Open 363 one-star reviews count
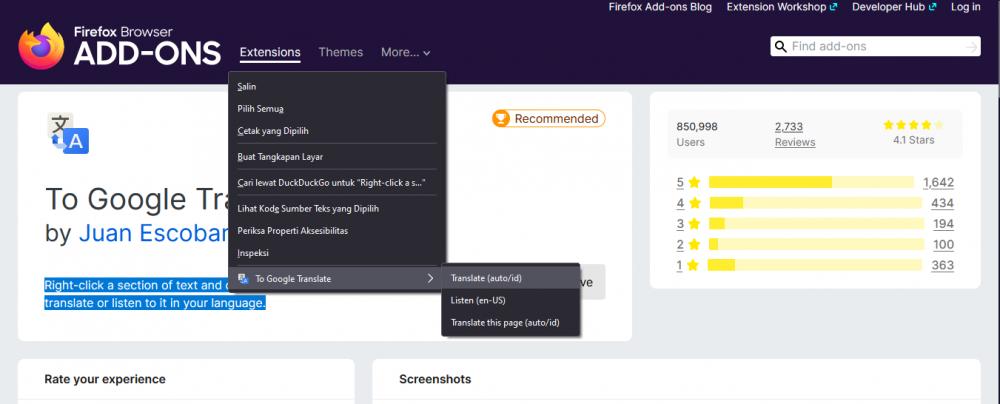 click(x=942, y=265)
